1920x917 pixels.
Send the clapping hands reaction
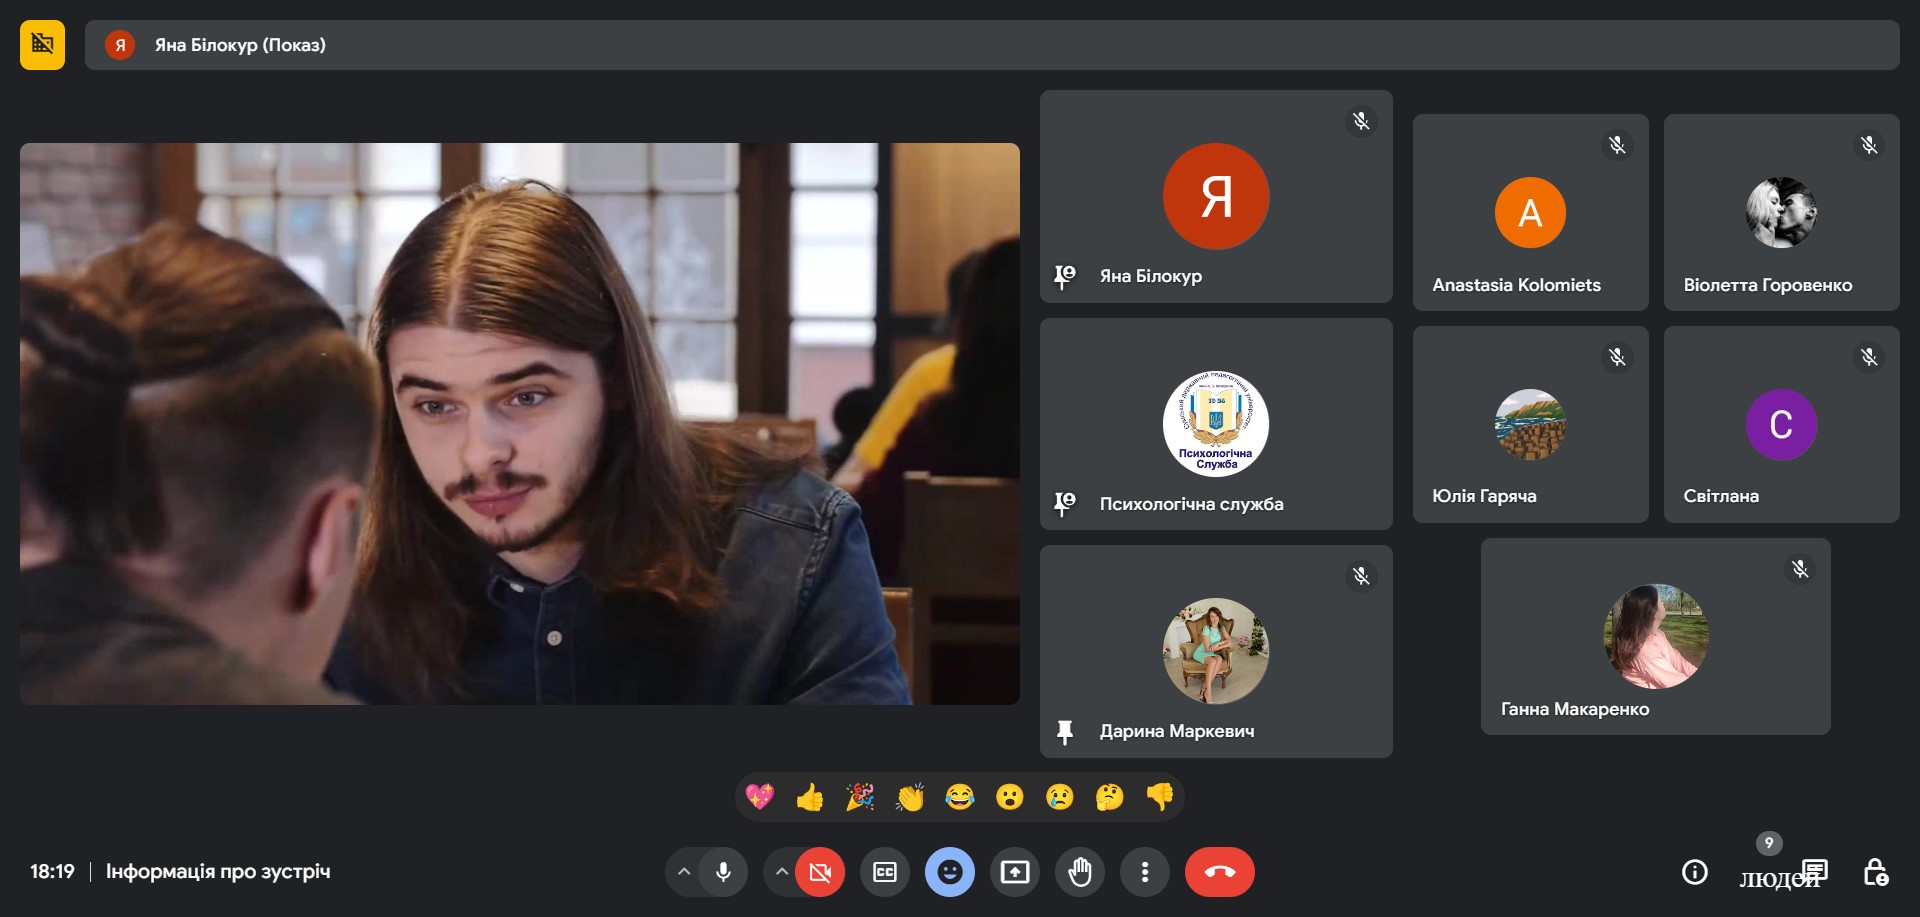[x=910, y=797]
